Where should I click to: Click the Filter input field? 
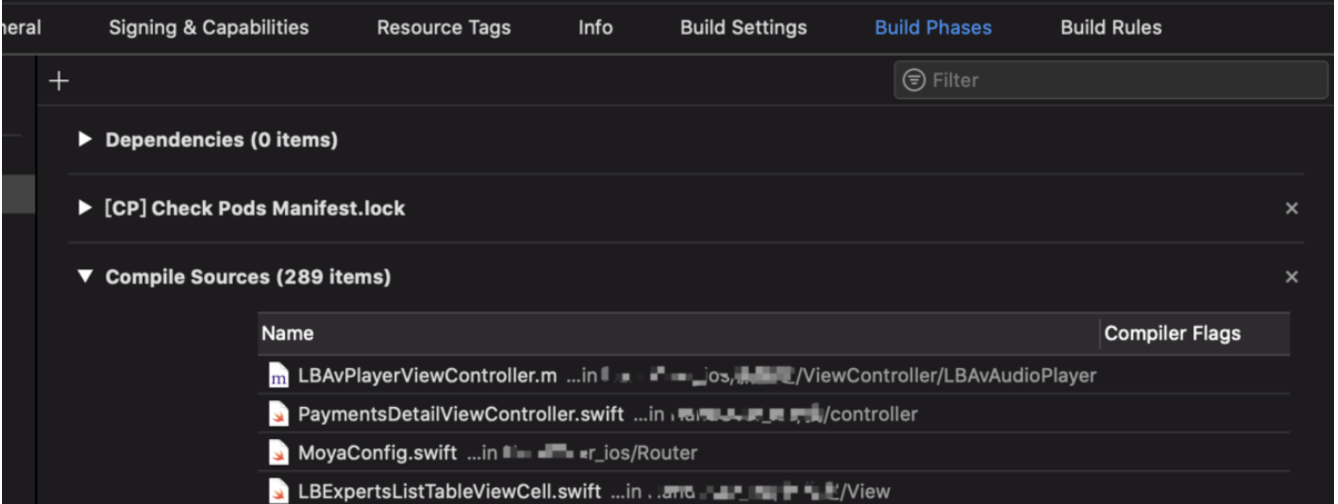coord(1111,80)
